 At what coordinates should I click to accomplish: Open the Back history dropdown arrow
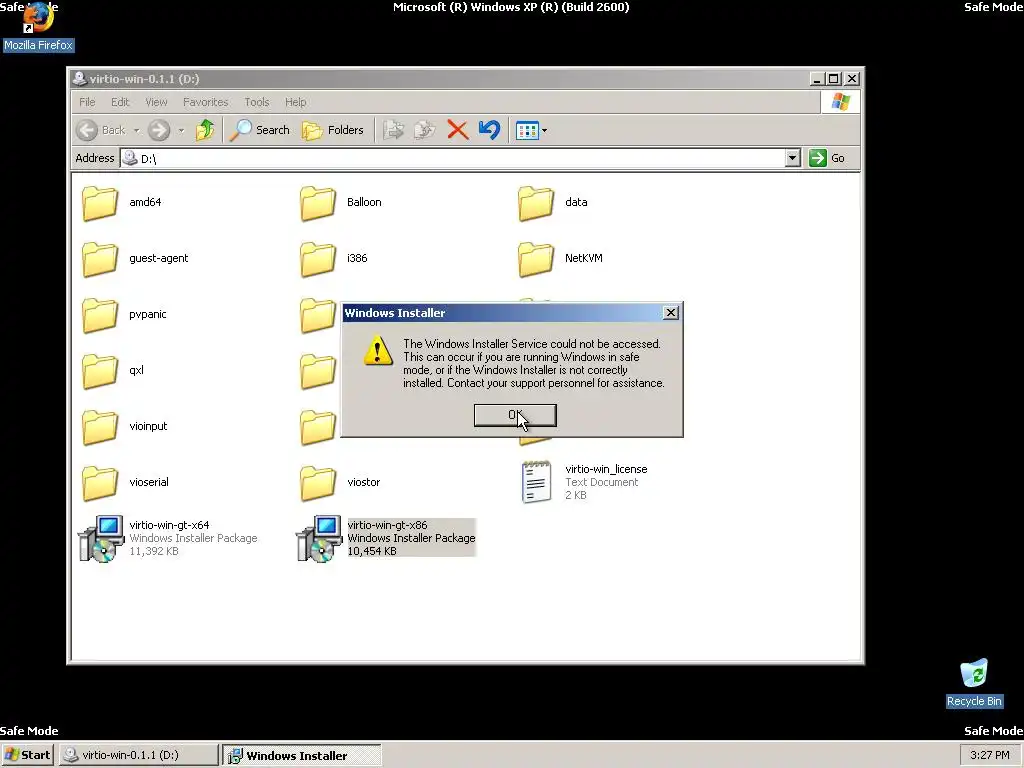pos(136,131)
